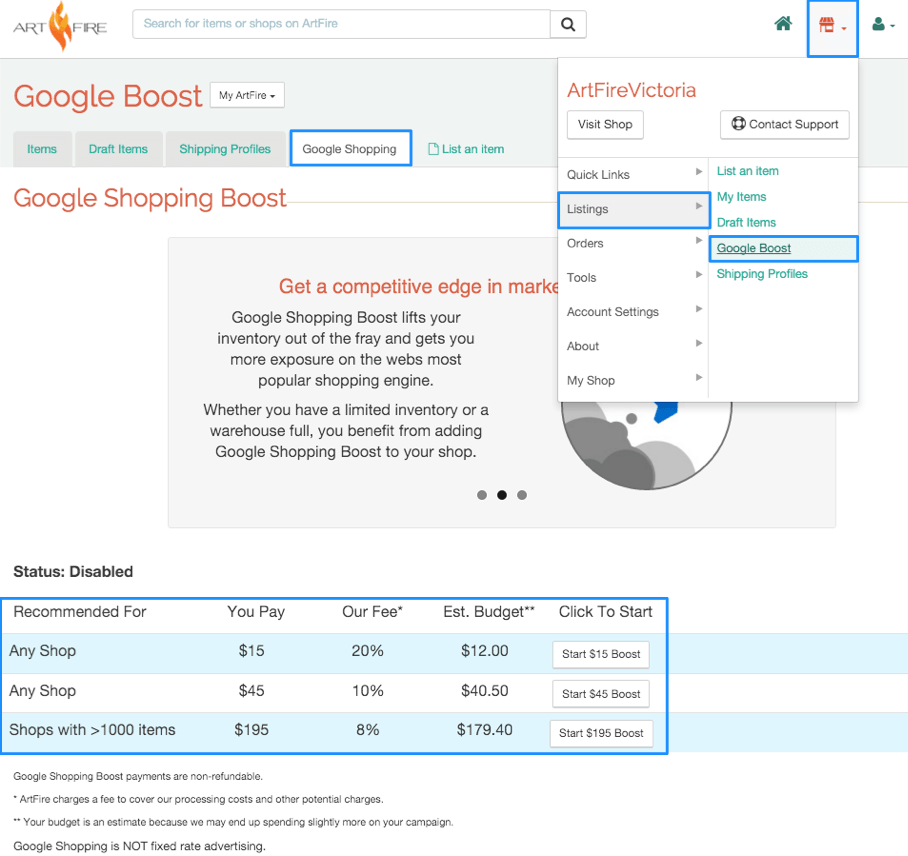
Task: Expand the Listings submenu
Action: coord(634,210)
